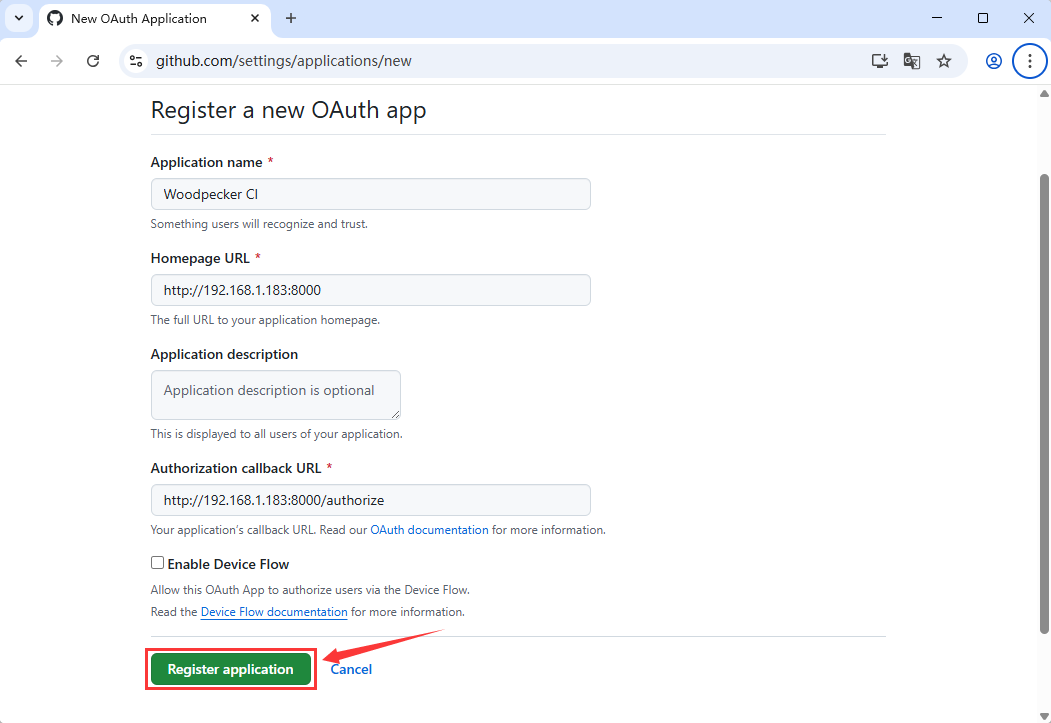Click the scrollbar down arrow
Viewport: 1051px width, 723px height.
(1044, 716)
